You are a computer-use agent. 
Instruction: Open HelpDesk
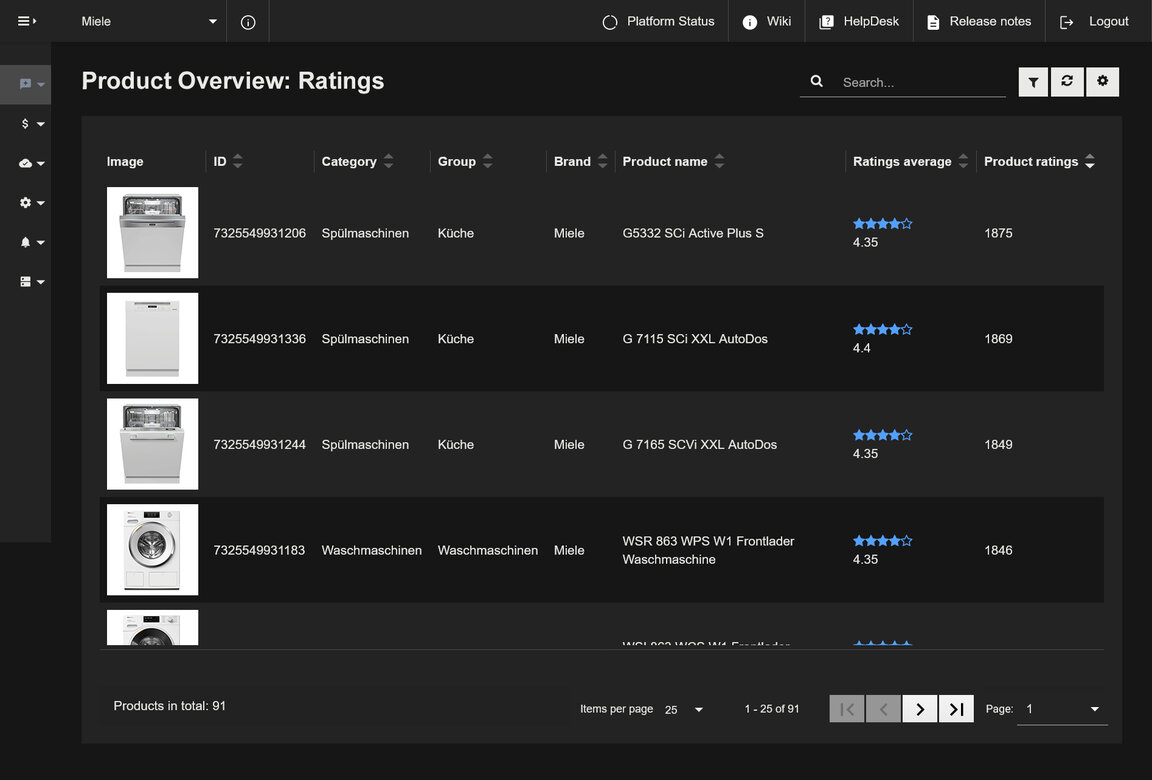click(859, 21)
